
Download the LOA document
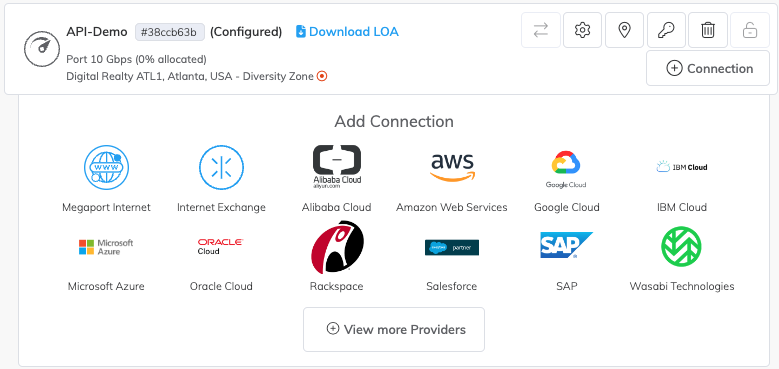pyautogui.click(x=347, y=32)
